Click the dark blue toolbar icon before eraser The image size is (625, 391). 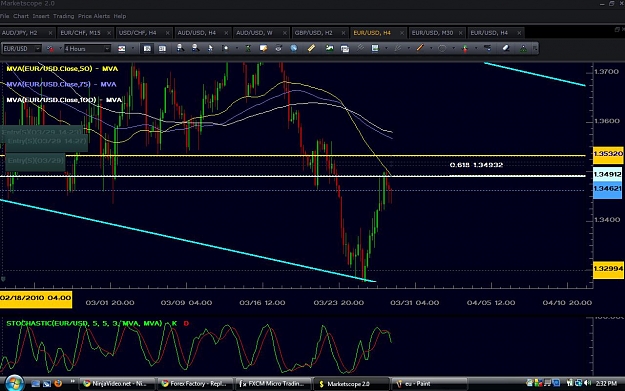pos(487,48)
